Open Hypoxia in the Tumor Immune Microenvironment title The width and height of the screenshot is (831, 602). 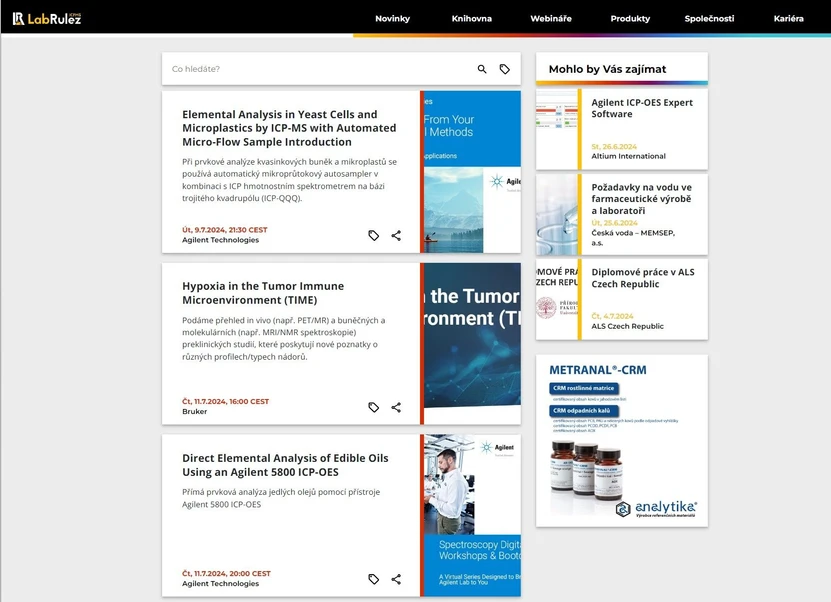coord(263,293)
